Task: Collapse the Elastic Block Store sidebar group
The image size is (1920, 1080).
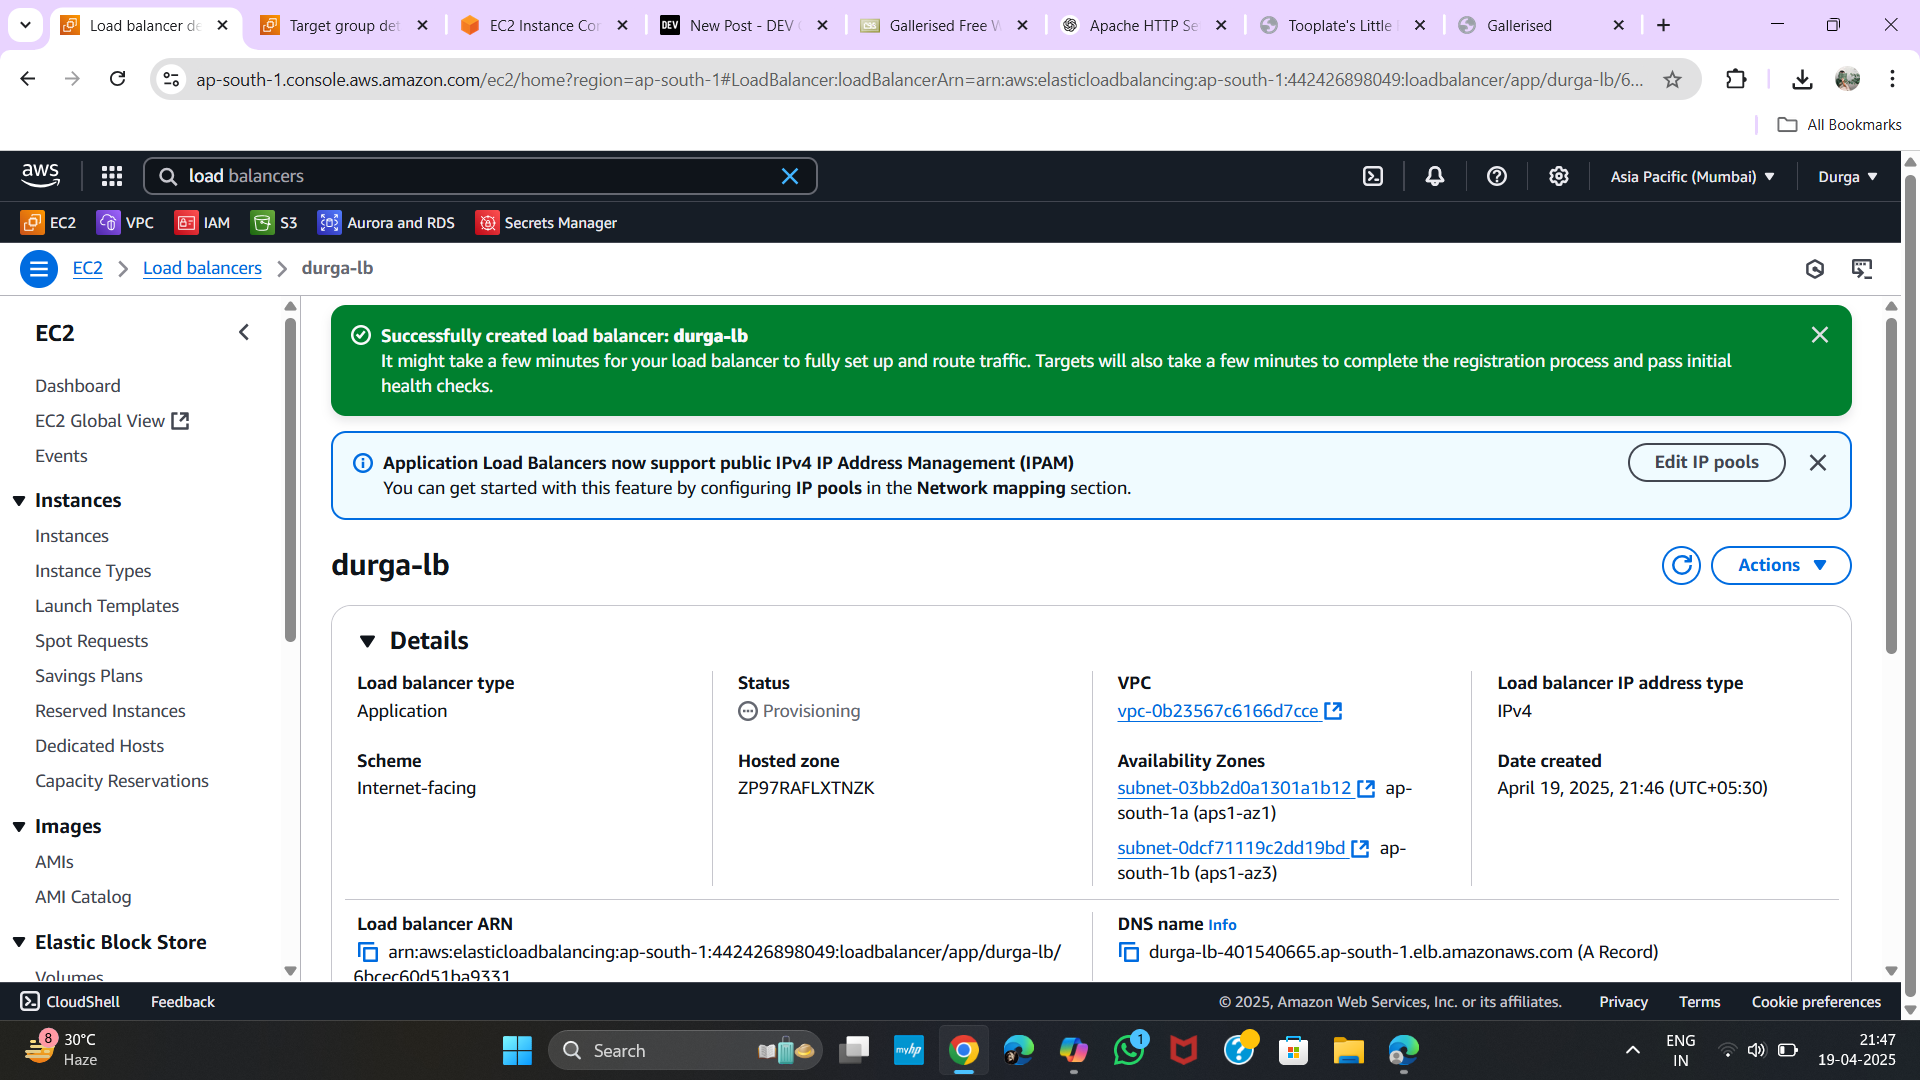Action: click(x=19, y=943)
